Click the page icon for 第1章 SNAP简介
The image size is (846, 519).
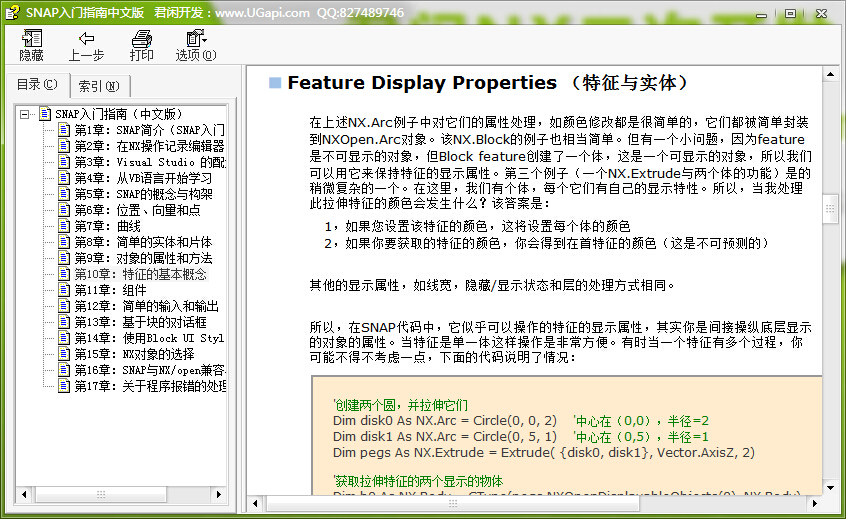(64, 130)
